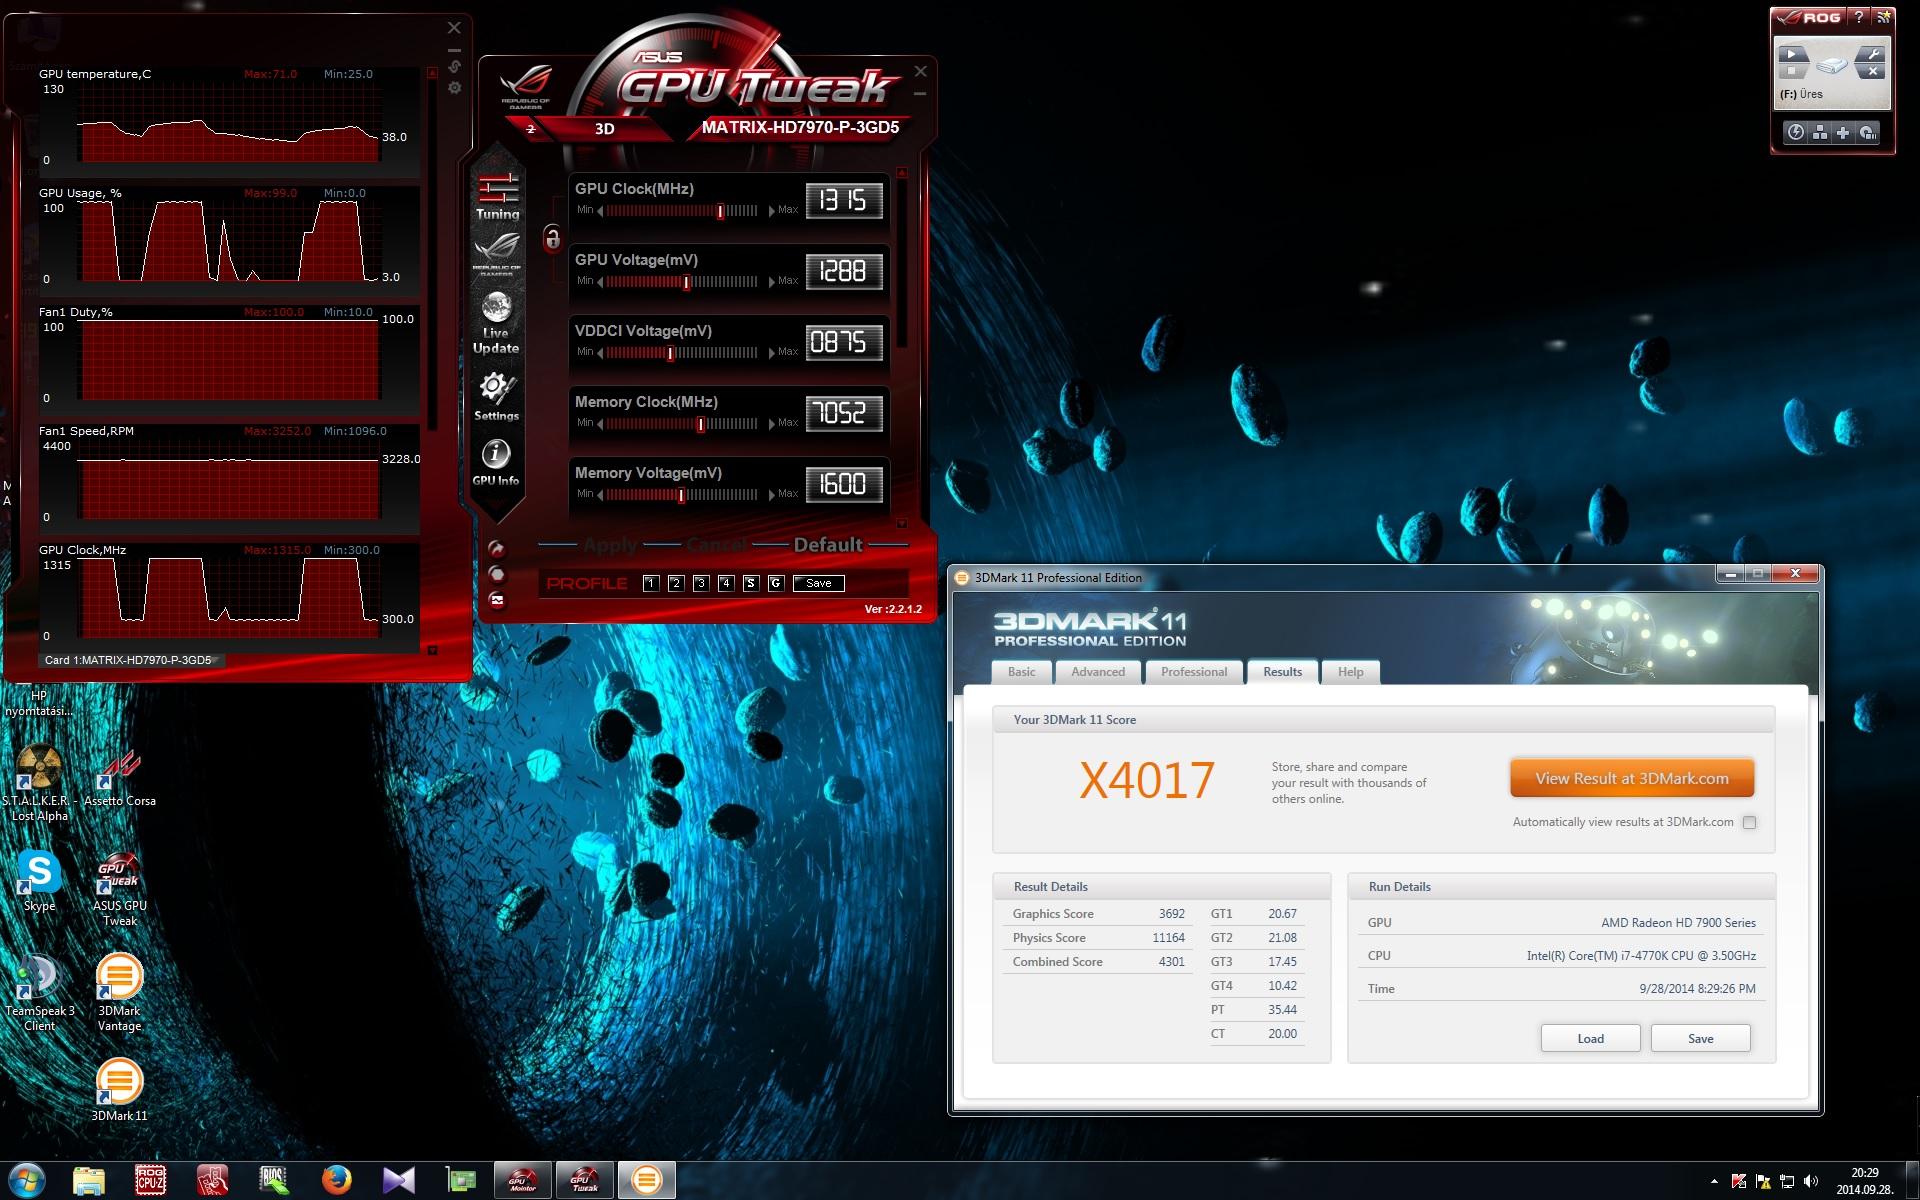This screenshot has width=1920, height=1200.
Task: Select the Results tab in 3DMark 11
Action: click(x=1283, y=672)
